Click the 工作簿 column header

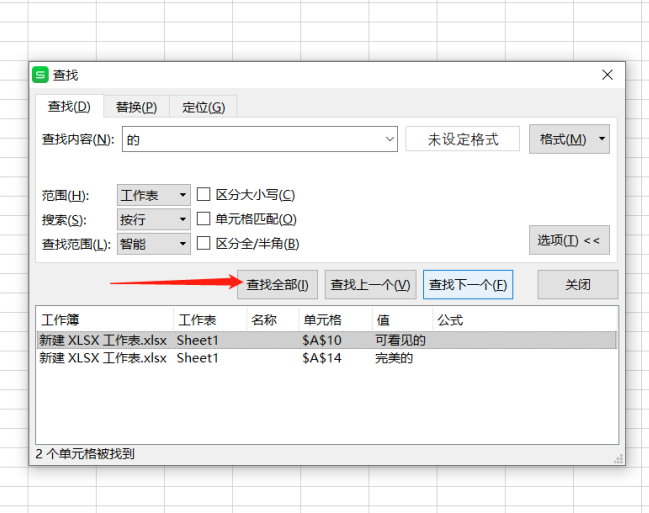[105, 320]
